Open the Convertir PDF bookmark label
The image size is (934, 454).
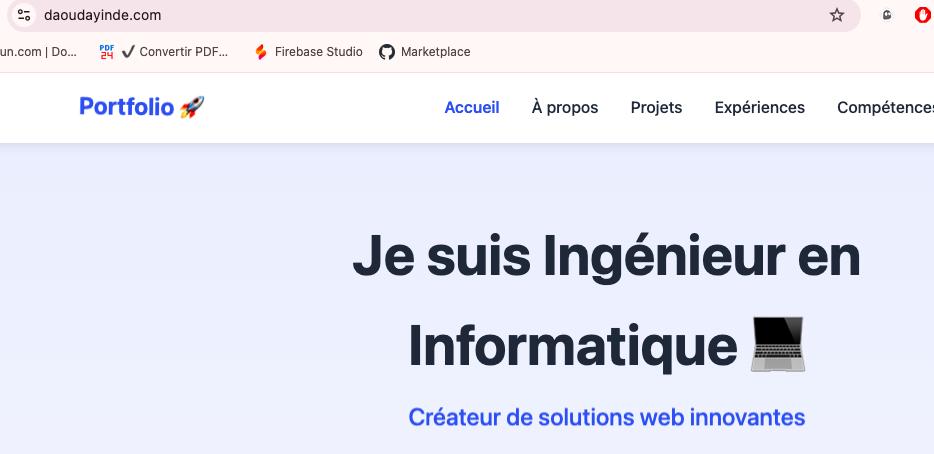point(183,52)
